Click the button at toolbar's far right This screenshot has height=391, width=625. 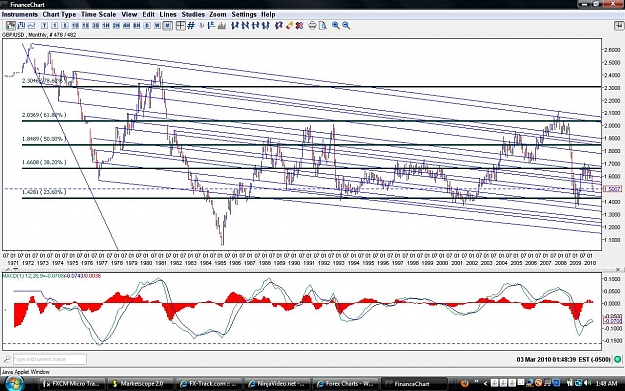click(619, 26)
